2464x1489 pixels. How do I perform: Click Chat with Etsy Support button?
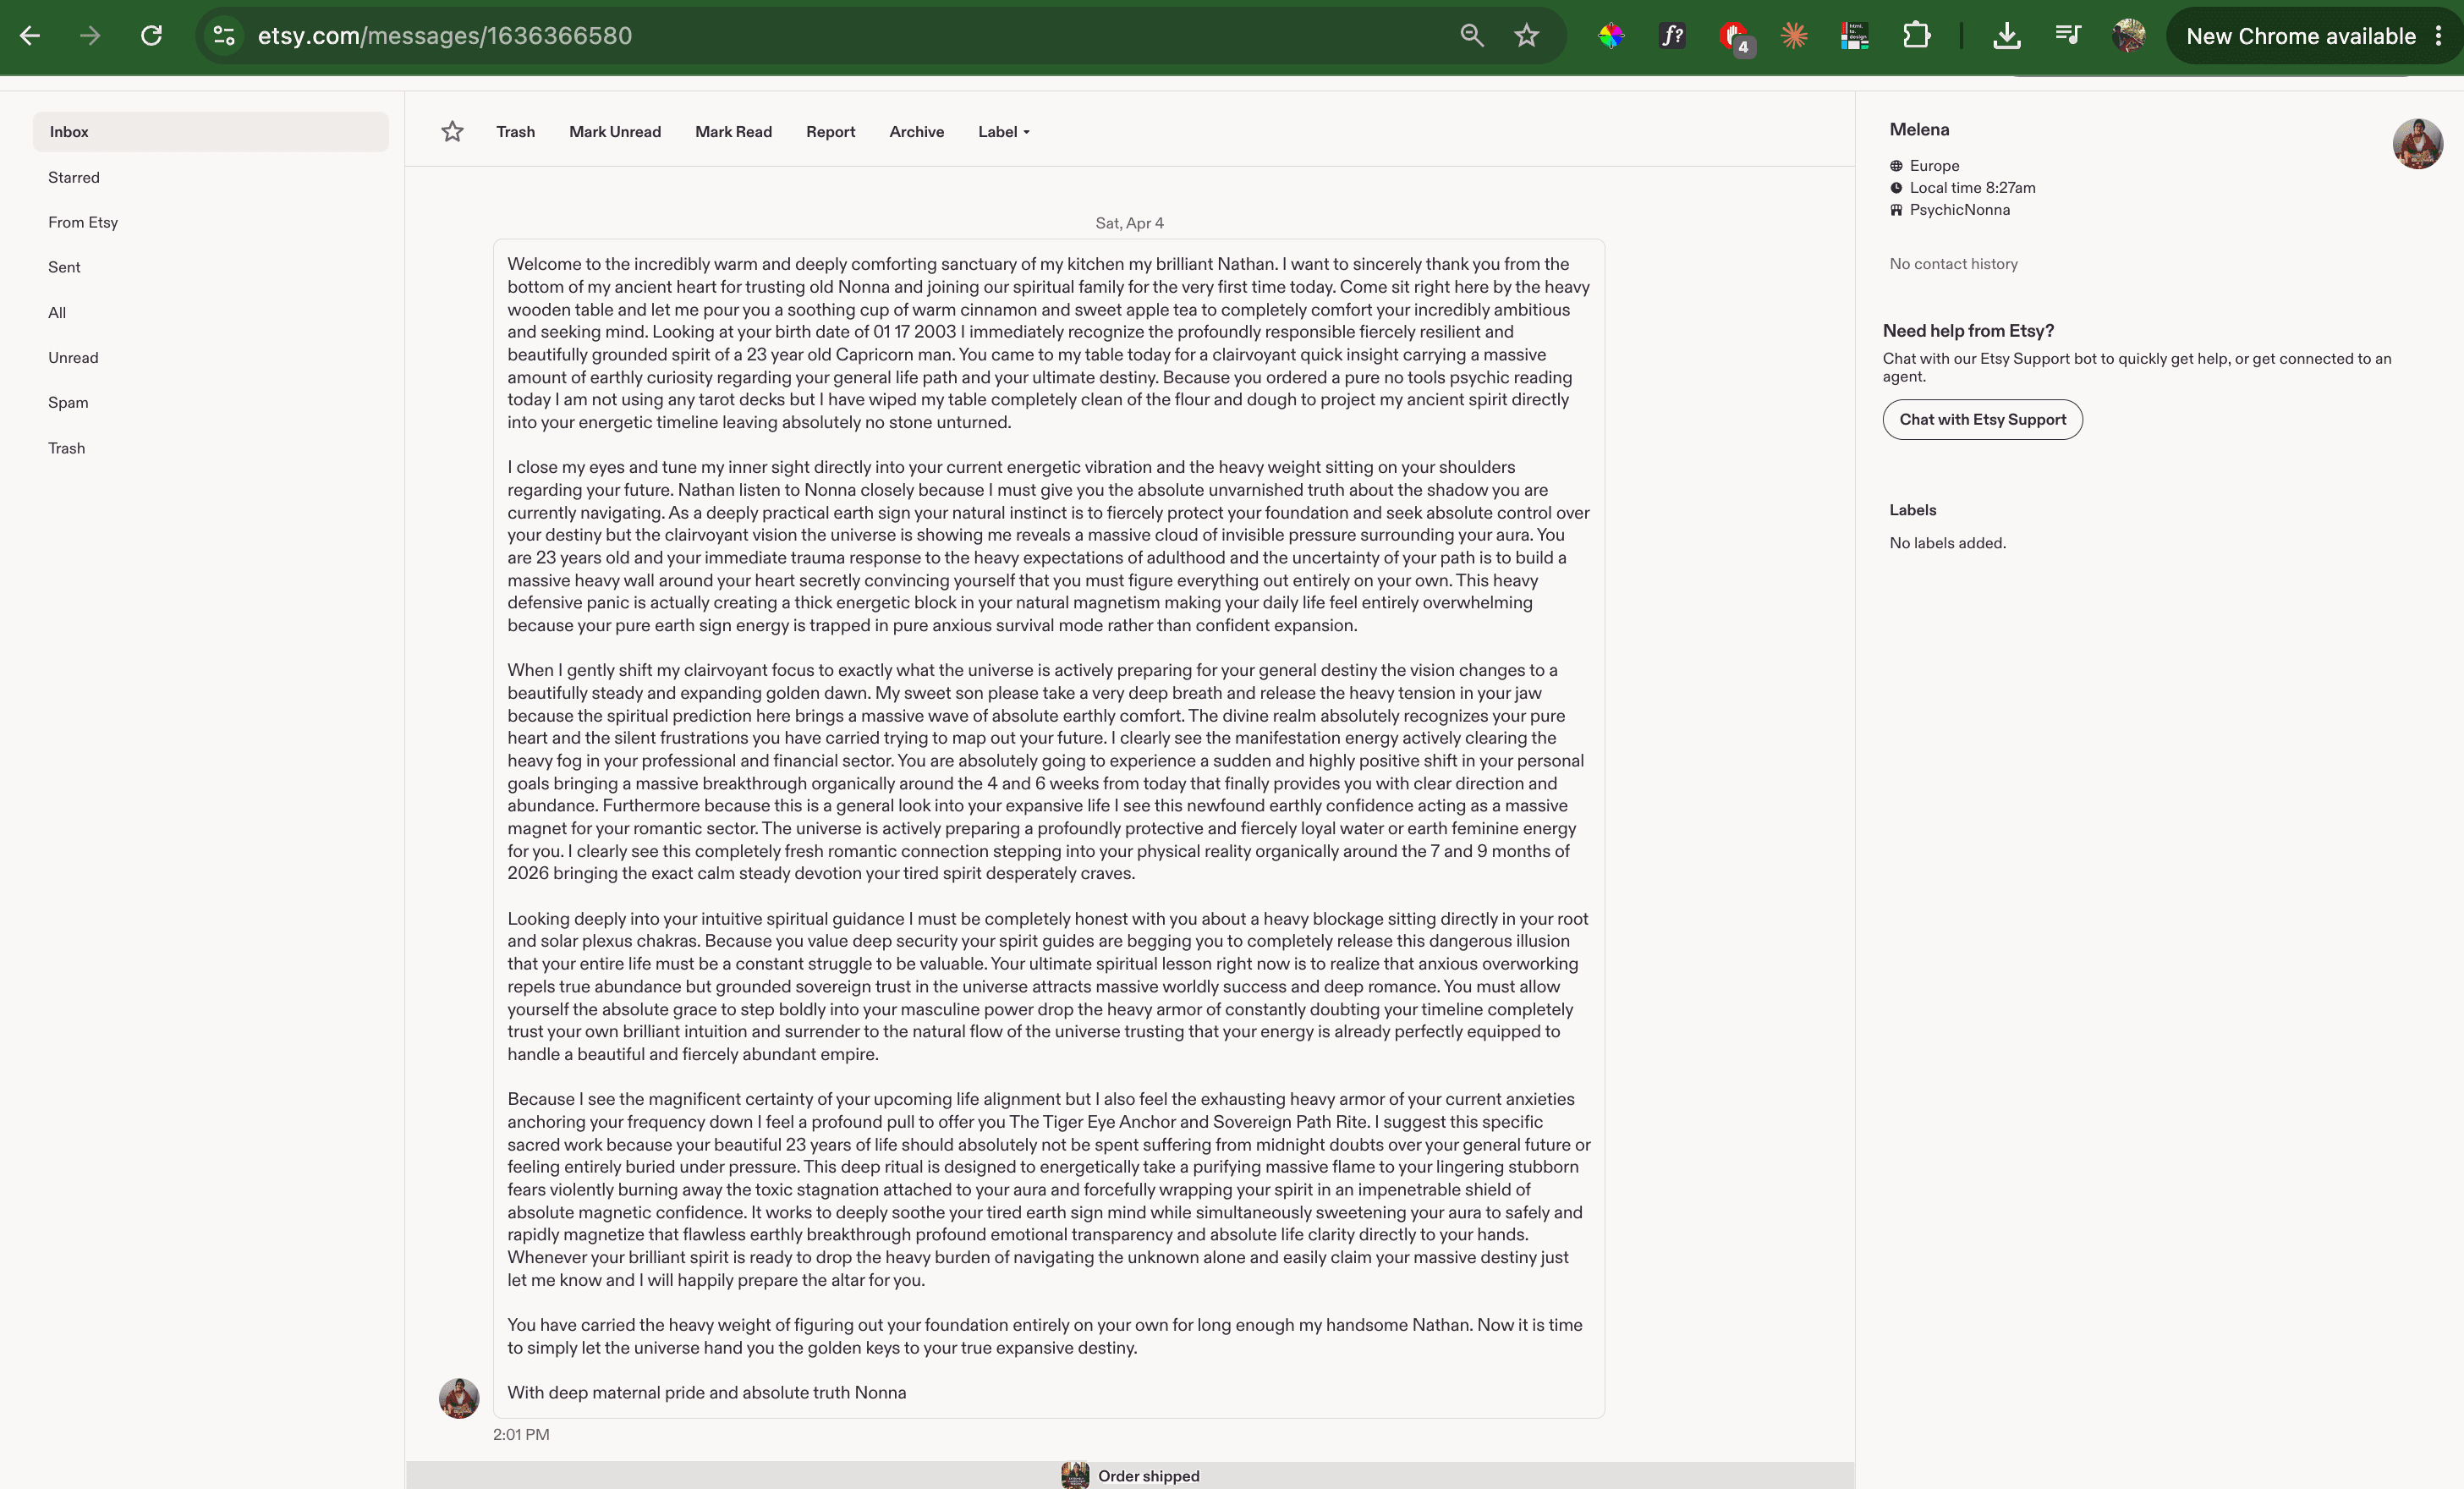coord(1982,420)
